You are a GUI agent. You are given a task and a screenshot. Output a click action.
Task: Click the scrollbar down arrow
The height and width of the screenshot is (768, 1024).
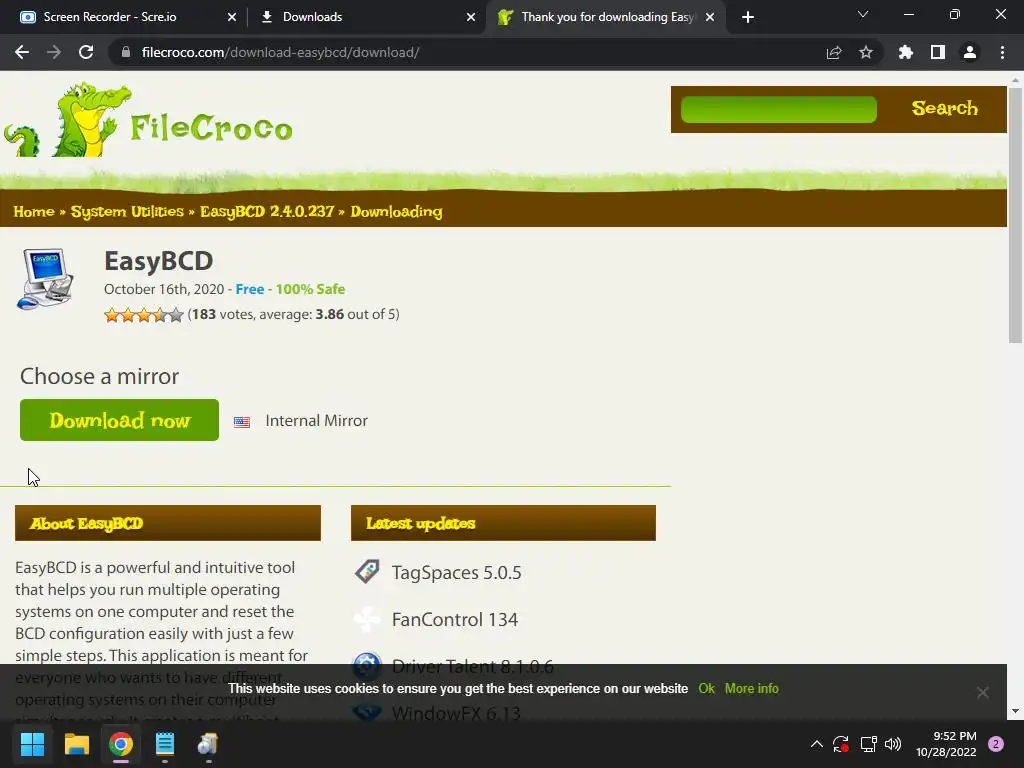1015,711
